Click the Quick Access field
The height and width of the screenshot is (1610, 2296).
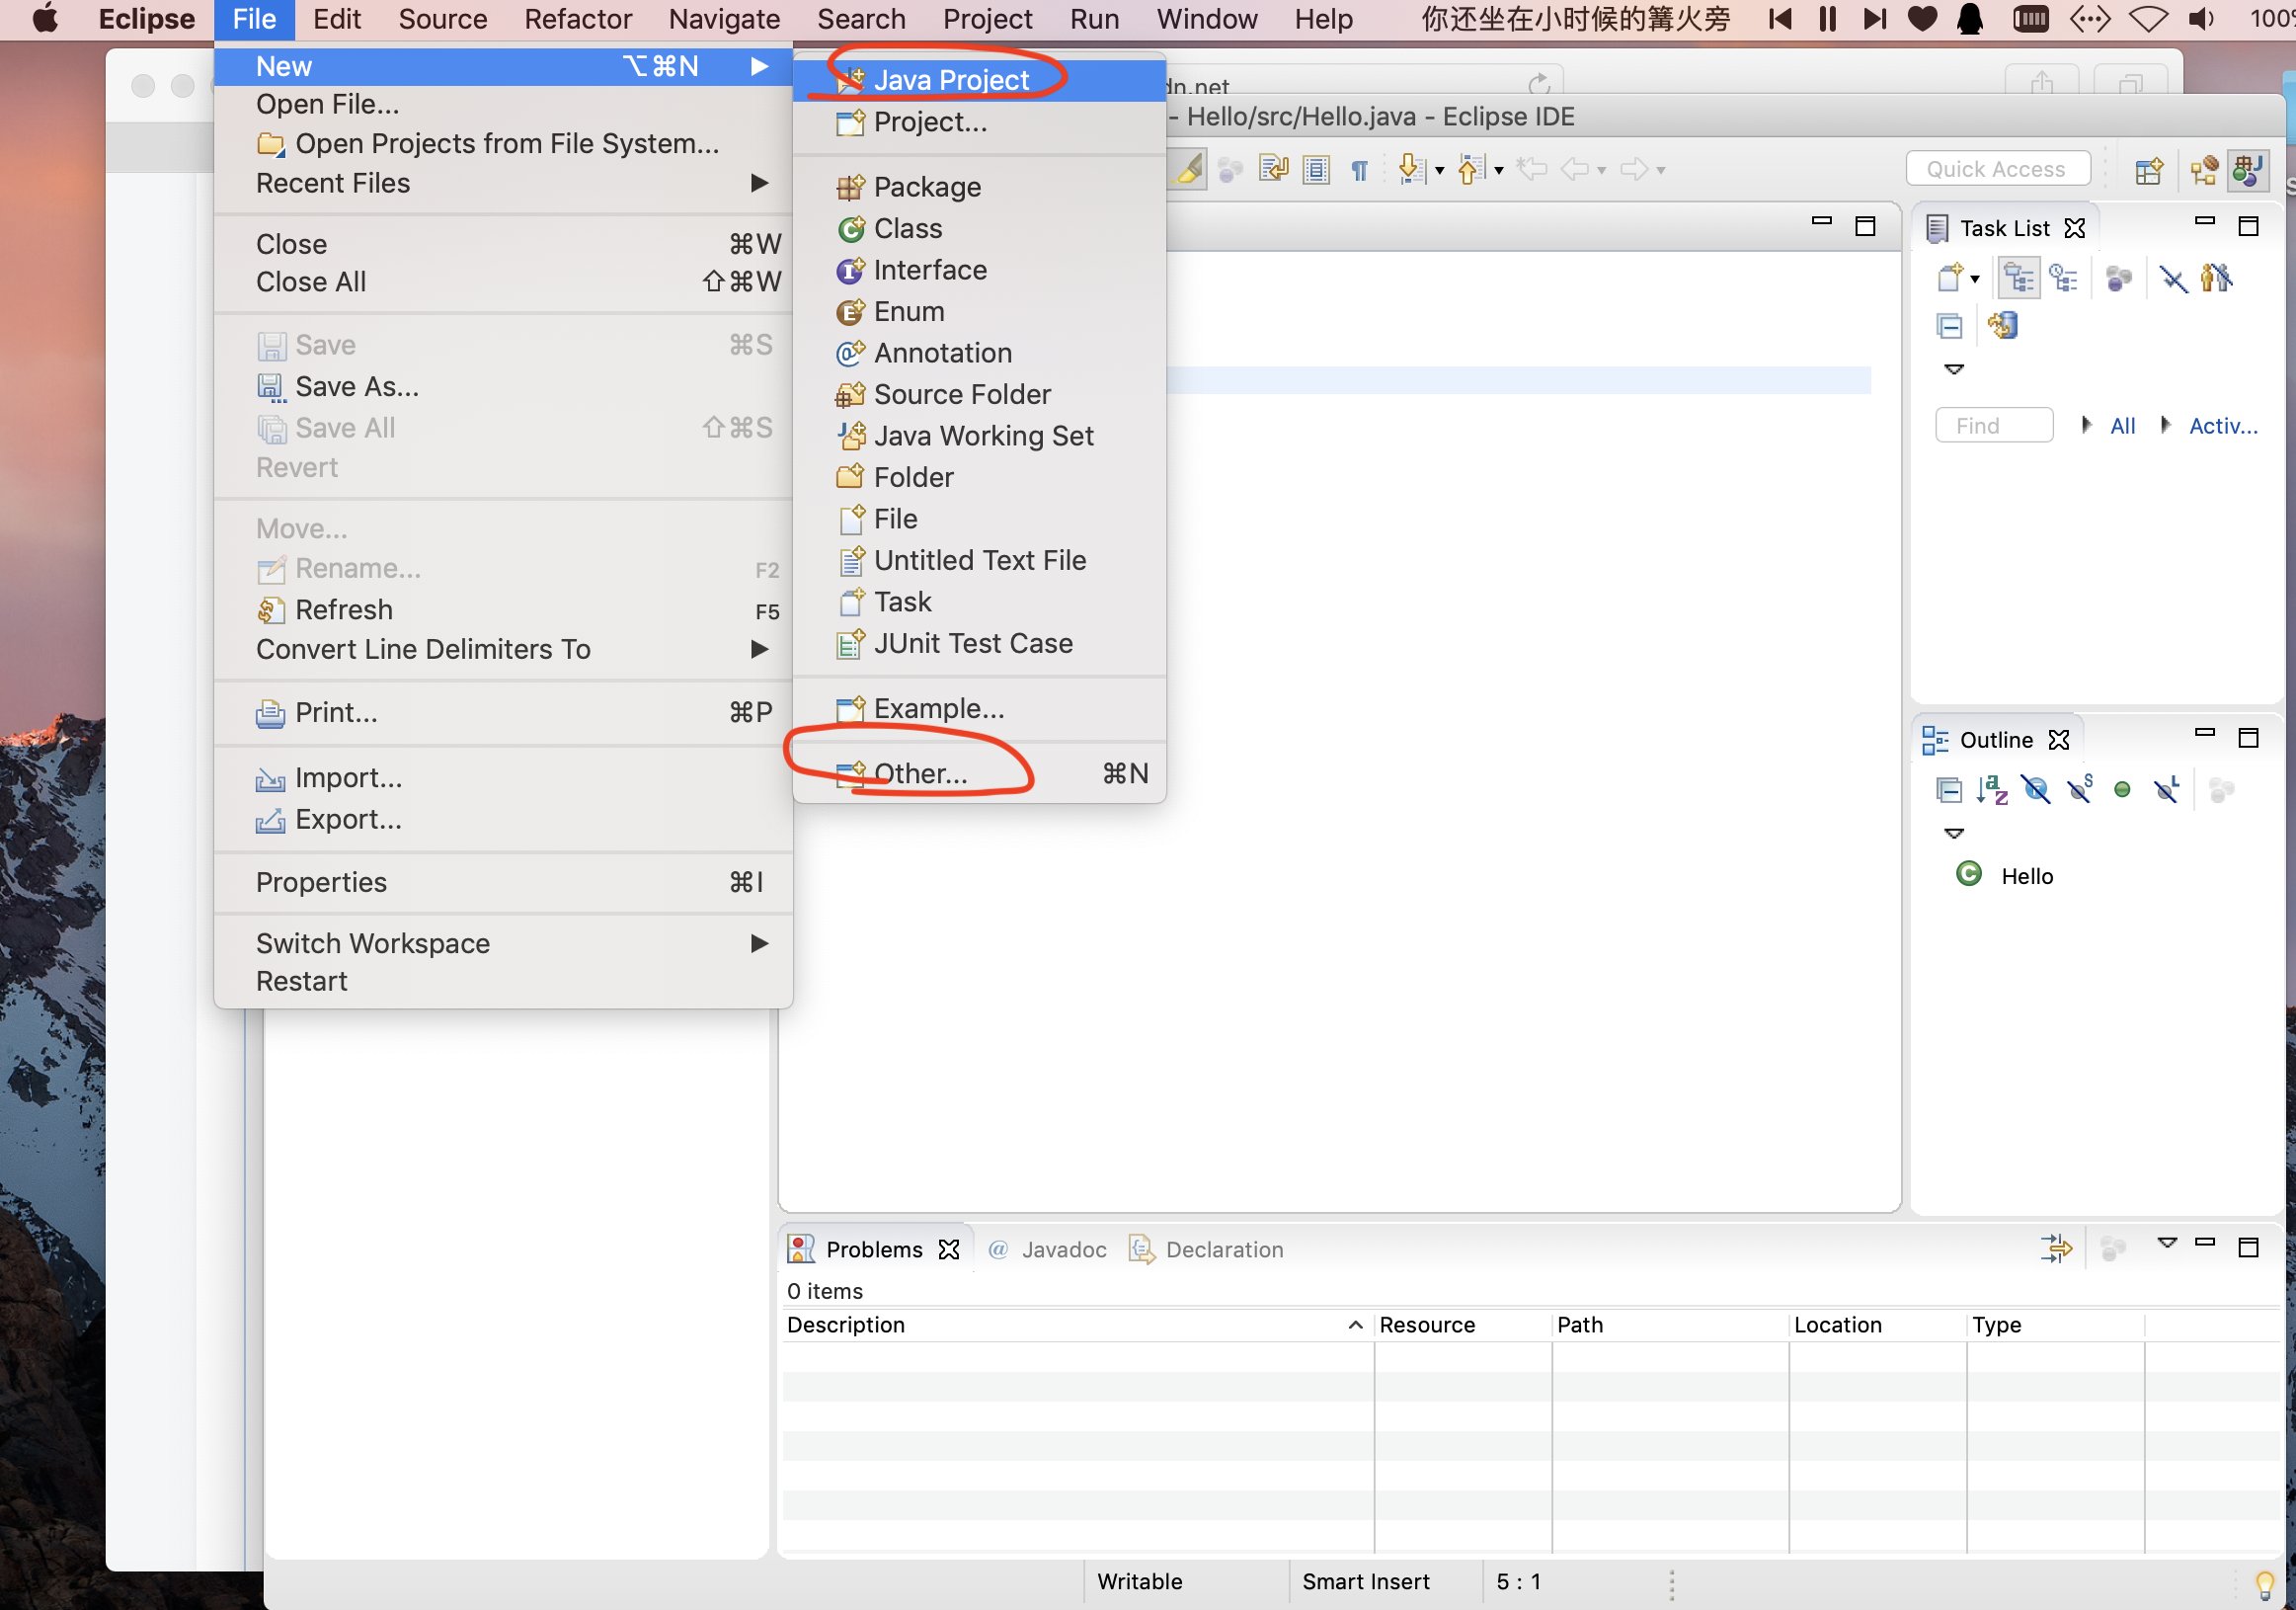tap(1997, 169)
